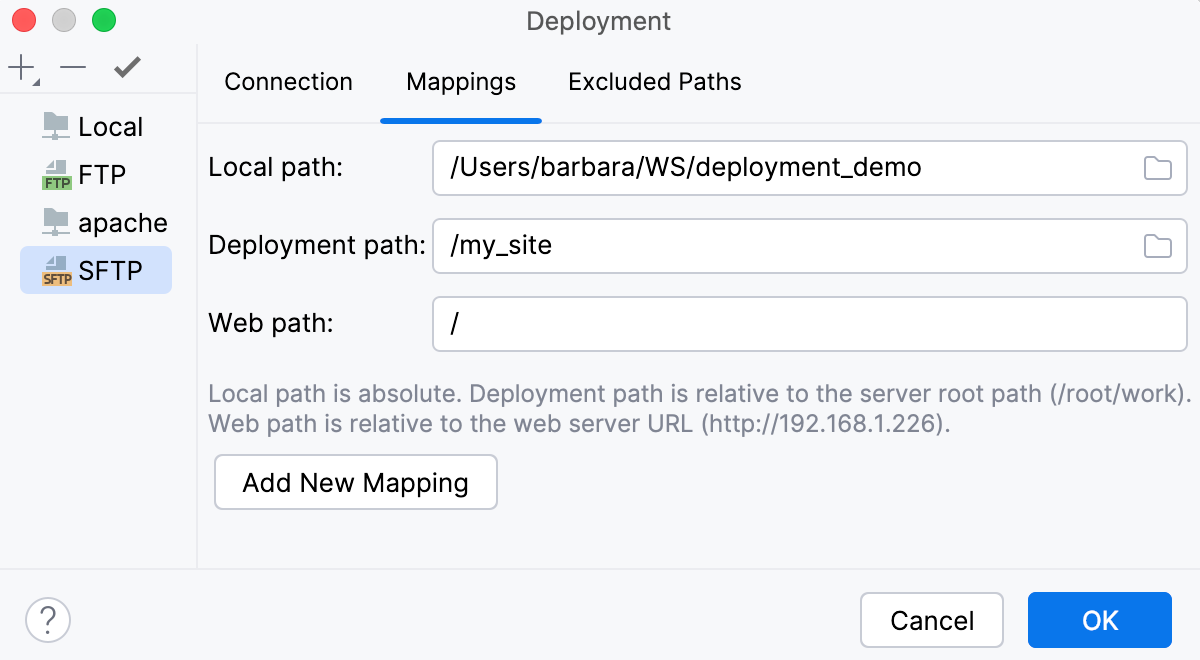Click the green maximize traffic light
1200x660 pixels.
coord(104,18)
